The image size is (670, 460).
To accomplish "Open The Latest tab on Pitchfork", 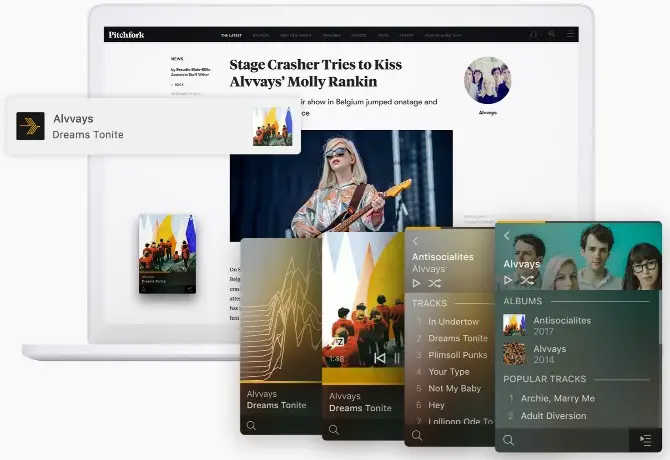I will pyautogui.click(x=231, y=35).
